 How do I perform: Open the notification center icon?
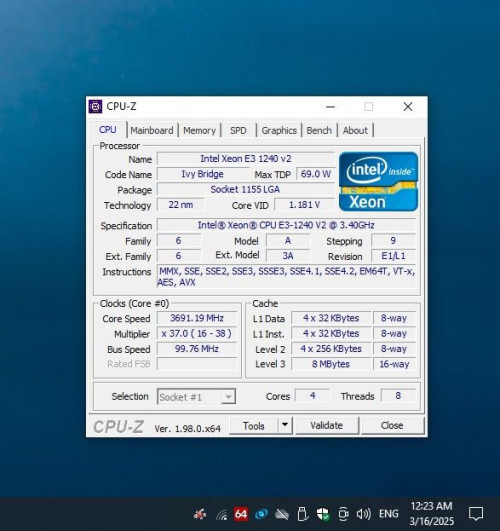point(476,514)
